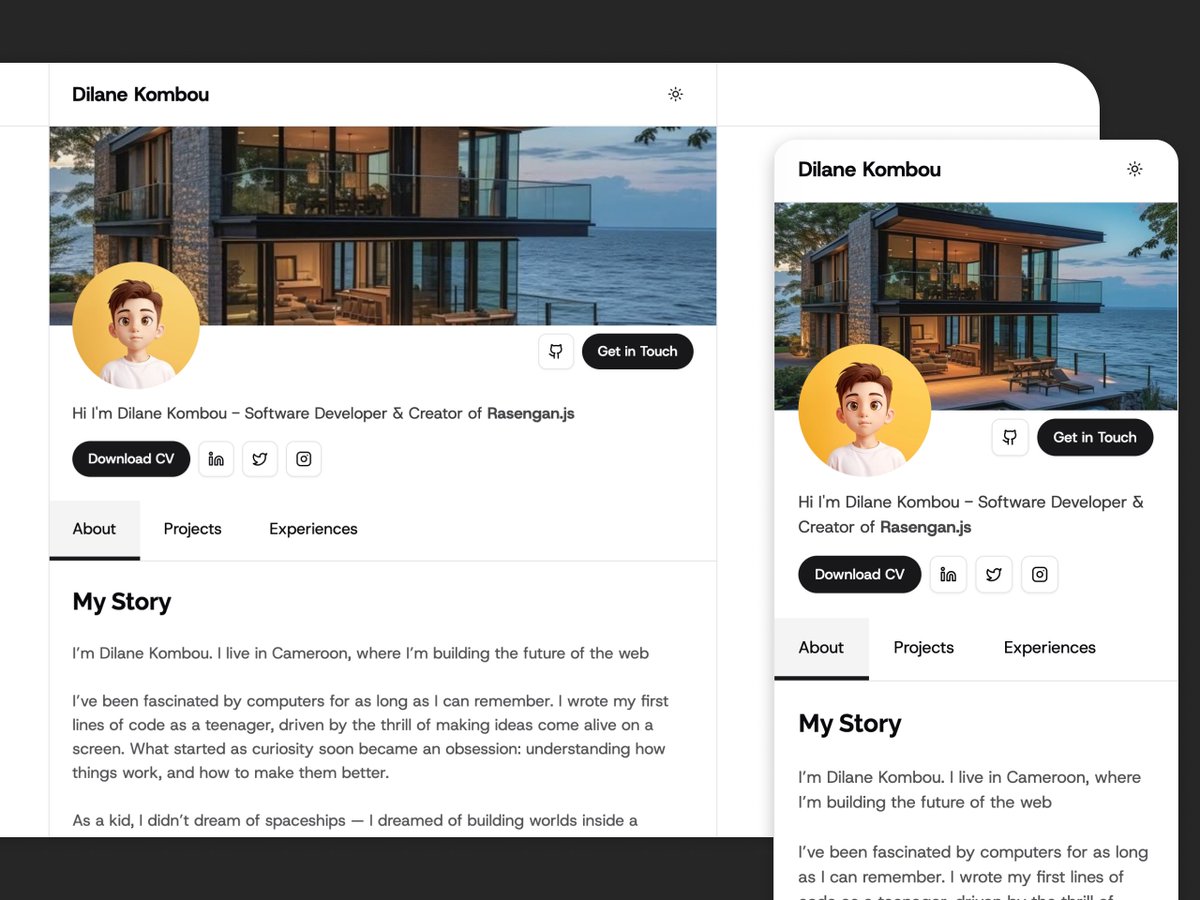This screenshot has width=1200, height=900.
Task: Click the cartoon avatar profile picture
Action: point(136,325)
